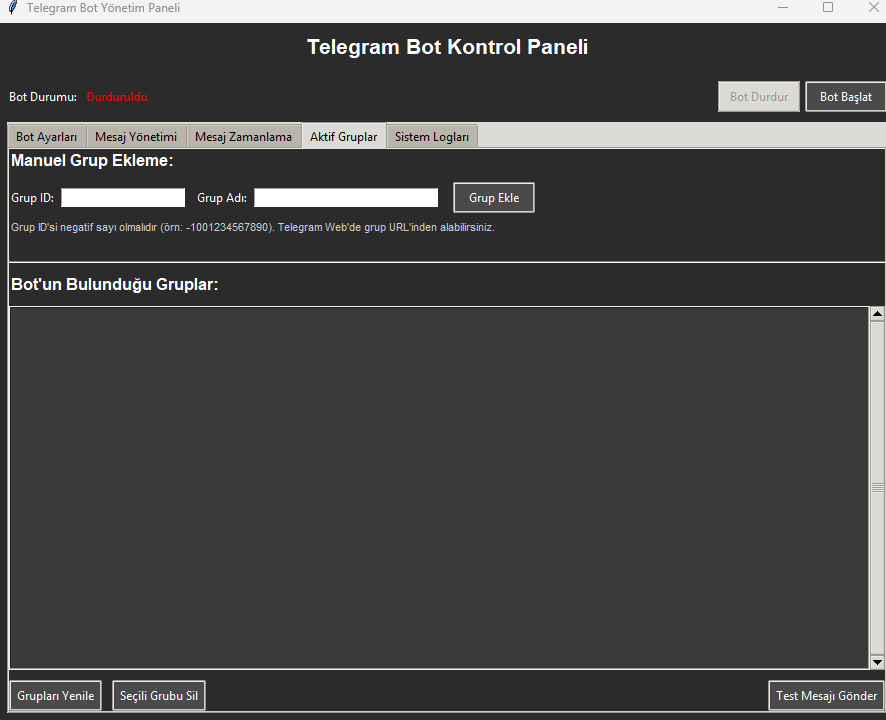Click inside the empty groups list area
Viewport: 886px width, 720px height.
[438, 487]
